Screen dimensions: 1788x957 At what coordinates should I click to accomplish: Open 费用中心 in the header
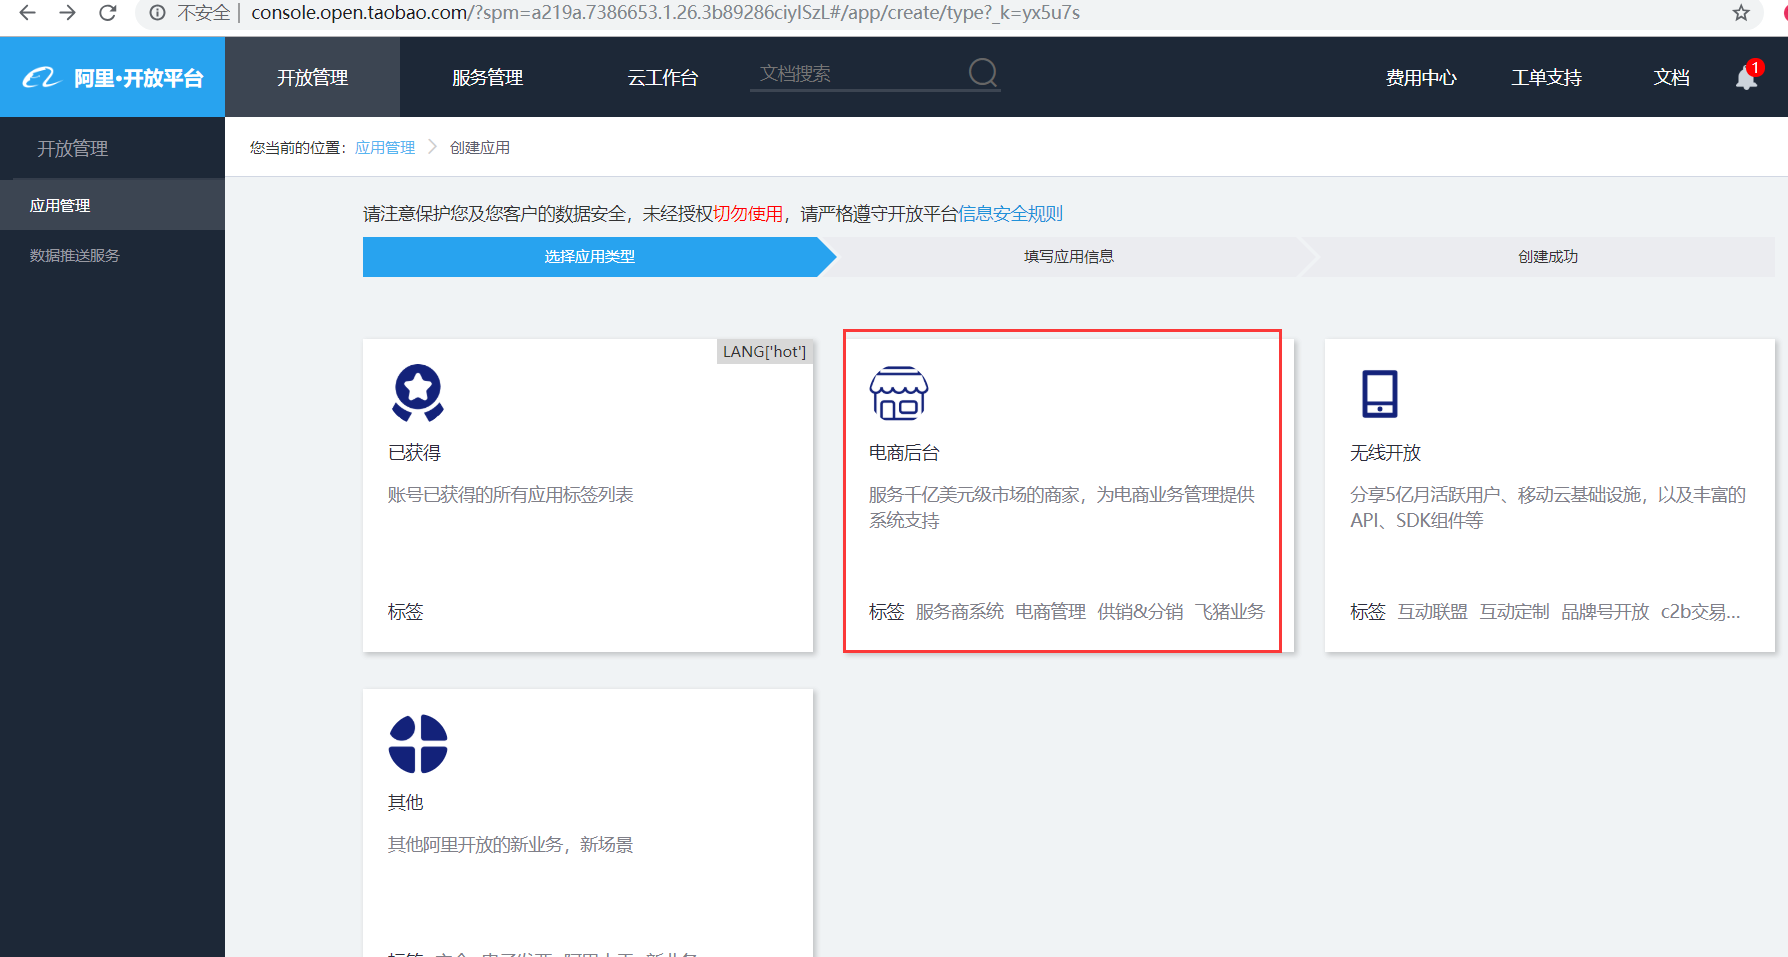pos(1421,77)
